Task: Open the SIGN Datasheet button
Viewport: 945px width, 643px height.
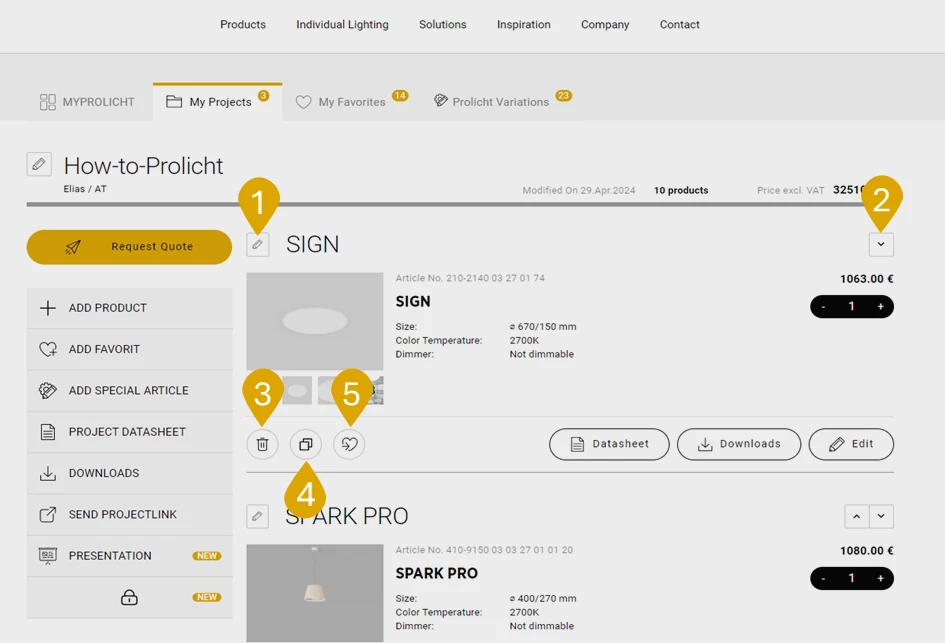Action: (609, 444)
